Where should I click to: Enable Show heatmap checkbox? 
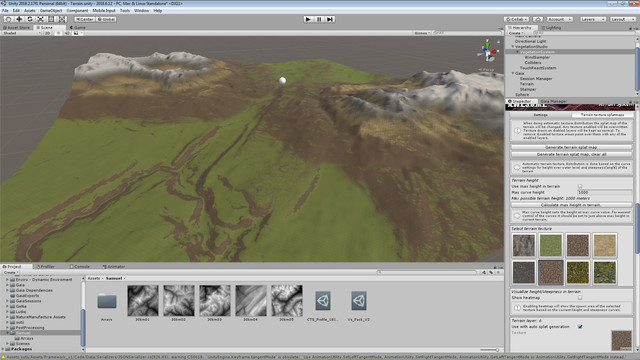(580, 298)
